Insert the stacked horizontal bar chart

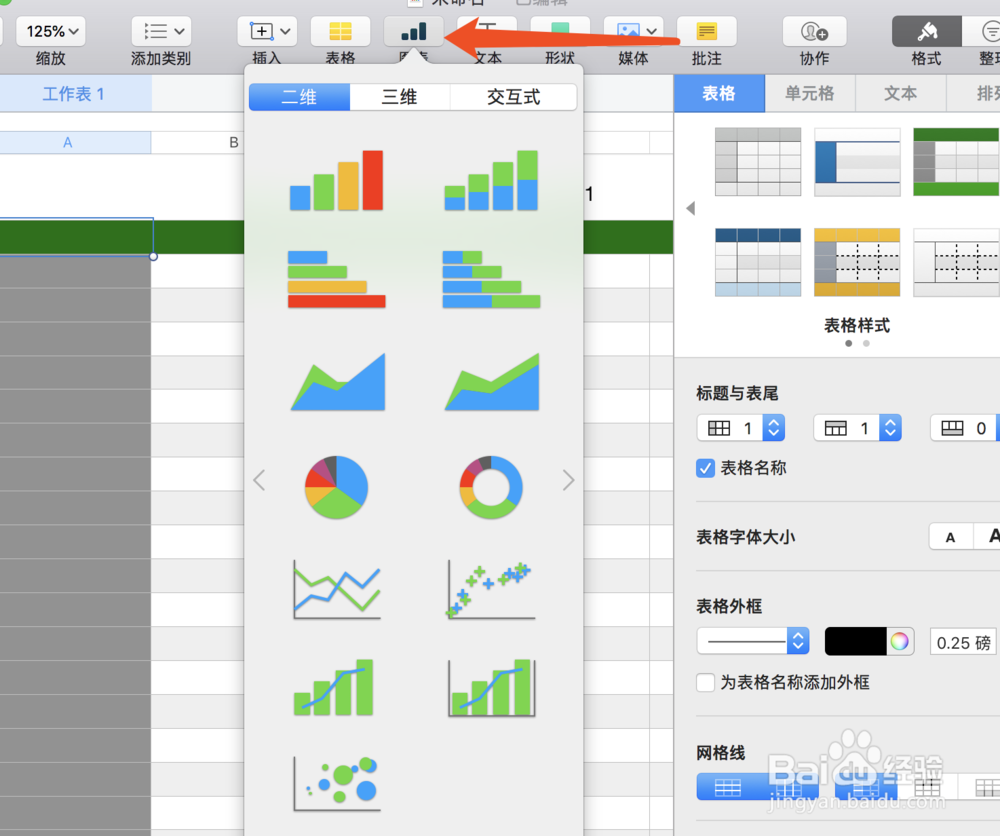[x=491, y=279]
